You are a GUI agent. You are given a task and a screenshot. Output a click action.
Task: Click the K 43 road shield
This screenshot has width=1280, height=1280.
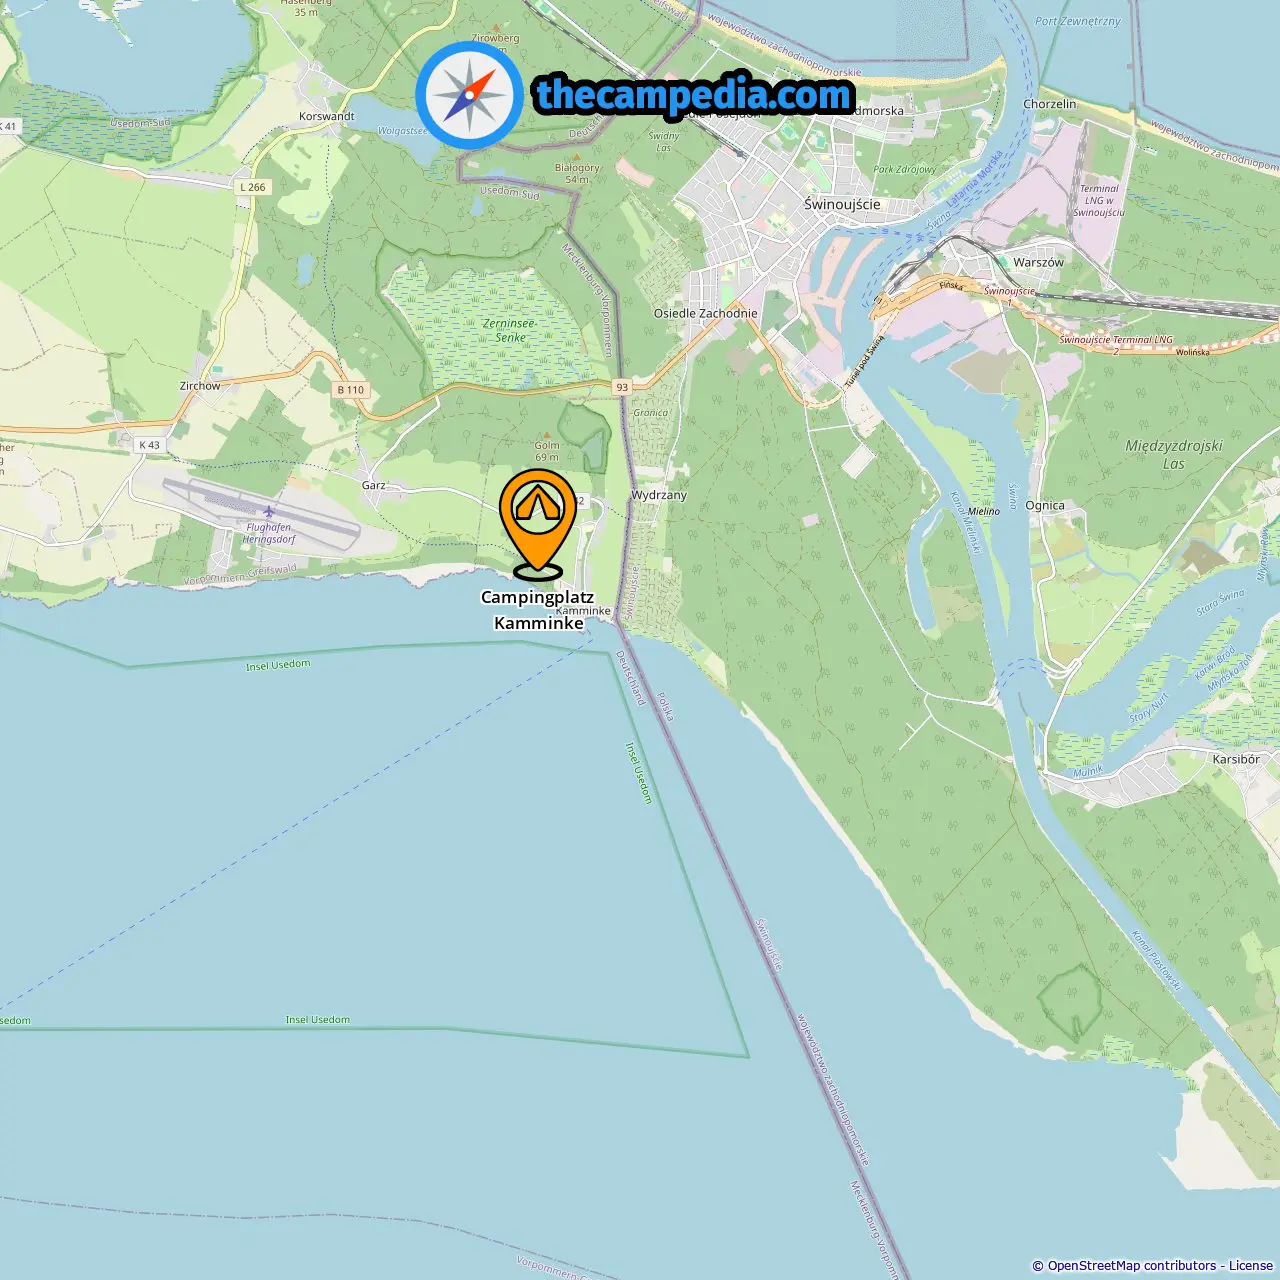click(x=149, y=445)
